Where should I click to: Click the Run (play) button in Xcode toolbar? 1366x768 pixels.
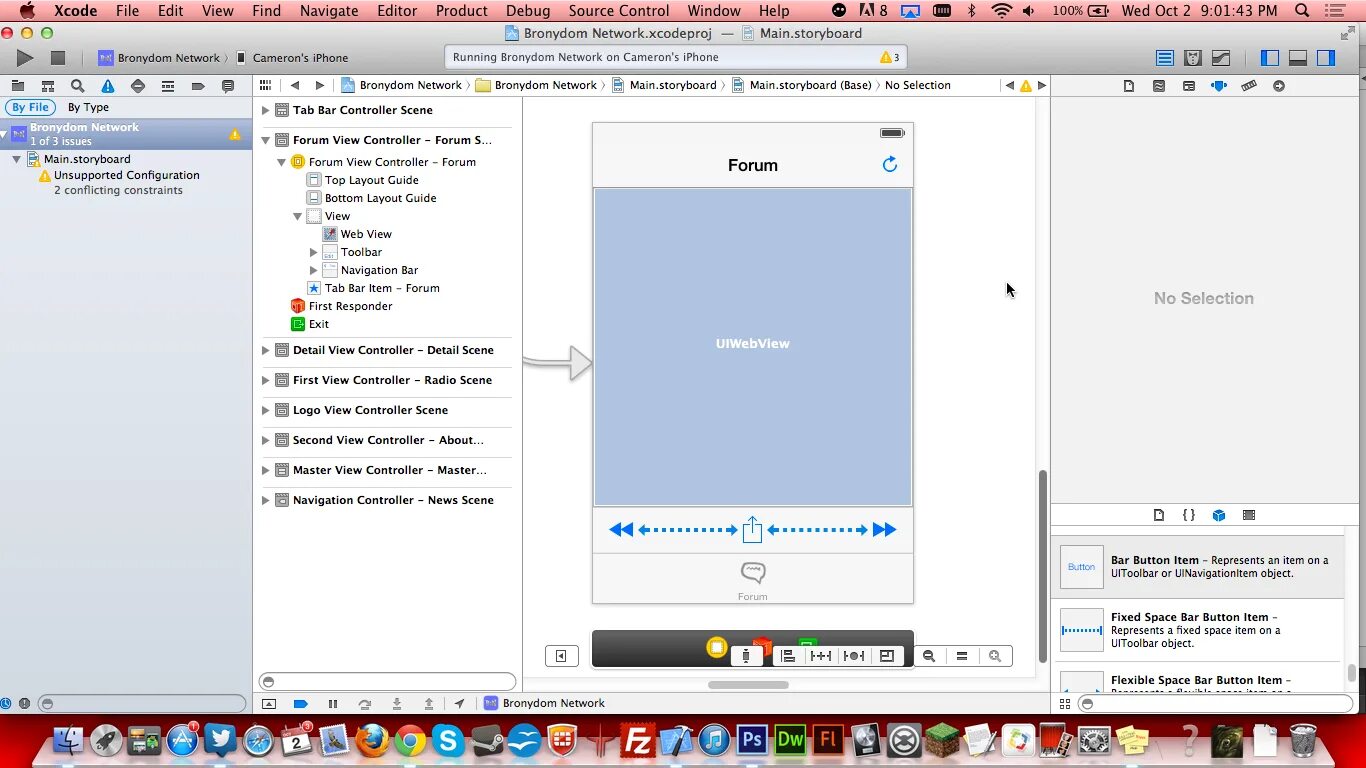coord(26,58)
